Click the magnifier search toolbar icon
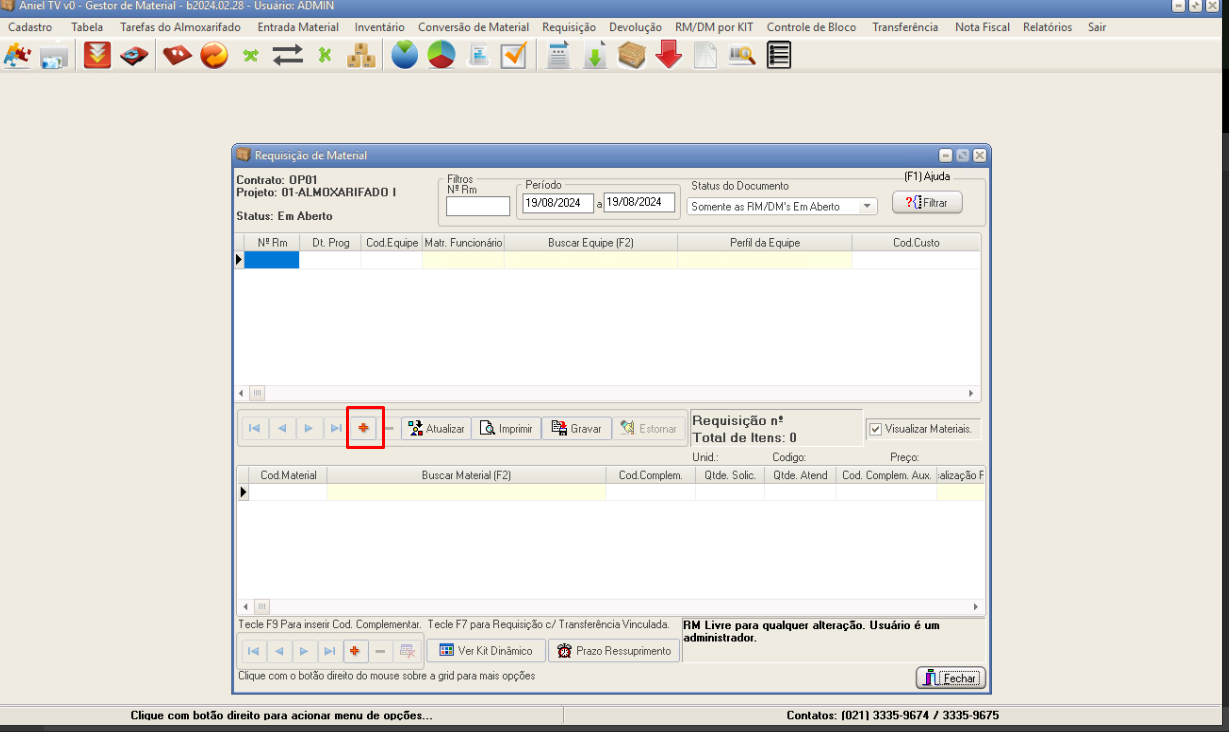The image size is (1229, 732). pos(741,56)
